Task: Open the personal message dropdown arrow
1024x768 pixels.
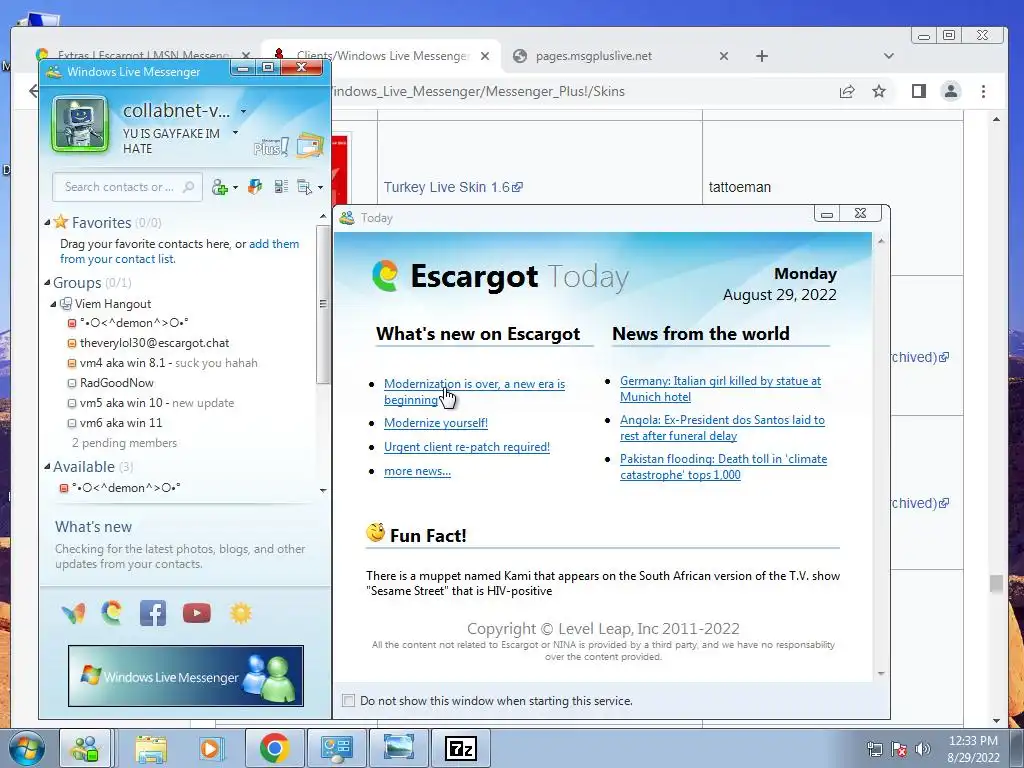Action: [x=235, y=133]
